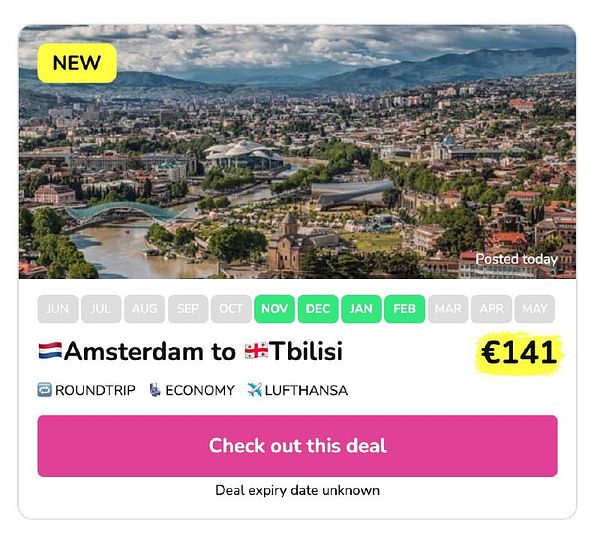Click the greyed-out SEP month chip

(x=188, y=309)
